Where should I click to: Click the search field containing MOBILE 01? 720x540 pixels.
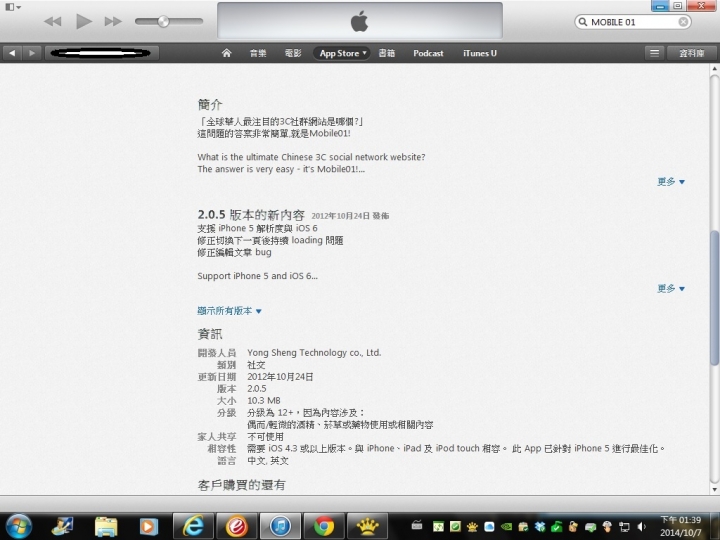coord(633,22)
